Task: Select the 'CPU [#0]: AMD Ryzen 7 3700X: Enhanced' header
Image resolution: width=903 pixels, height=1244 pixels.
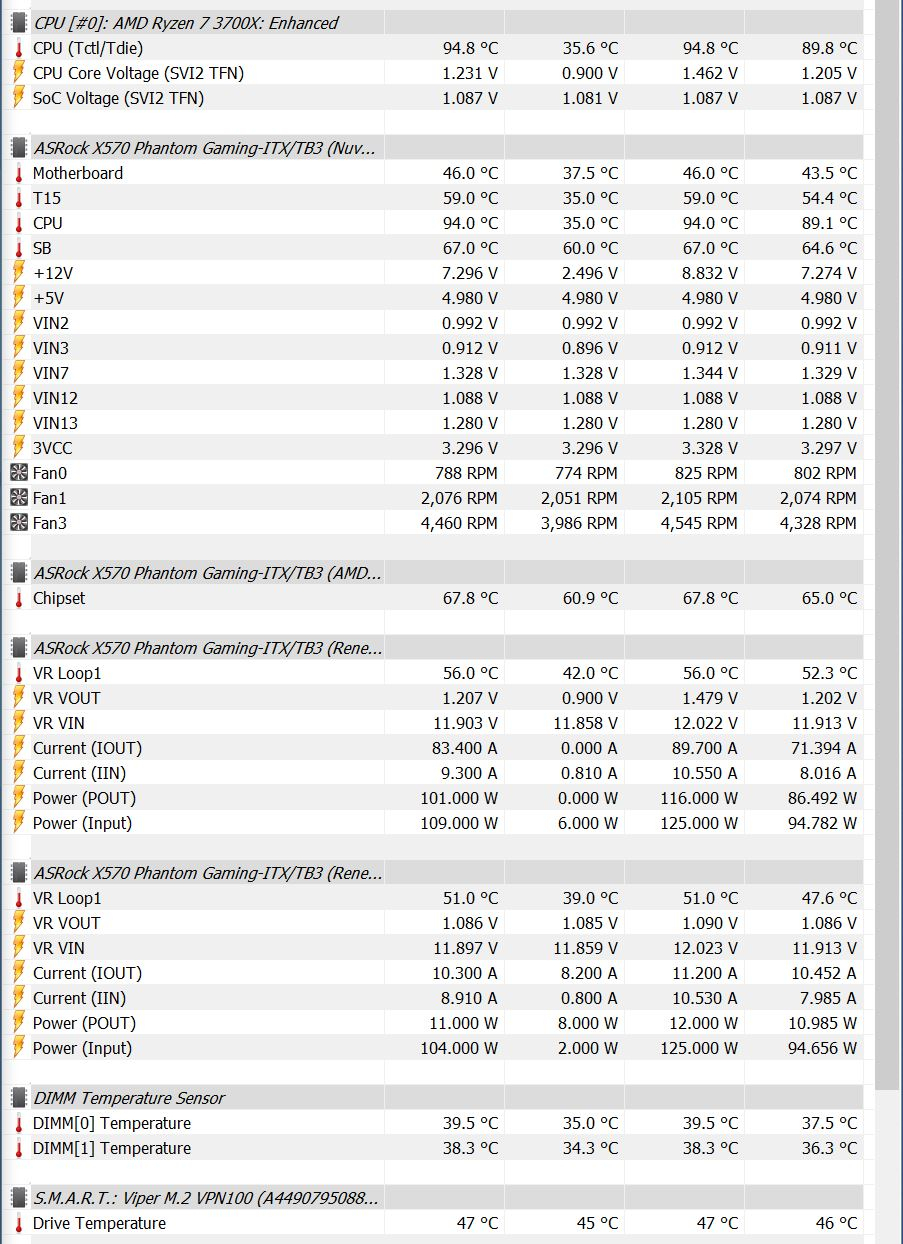Action: [x=186, y=22]
